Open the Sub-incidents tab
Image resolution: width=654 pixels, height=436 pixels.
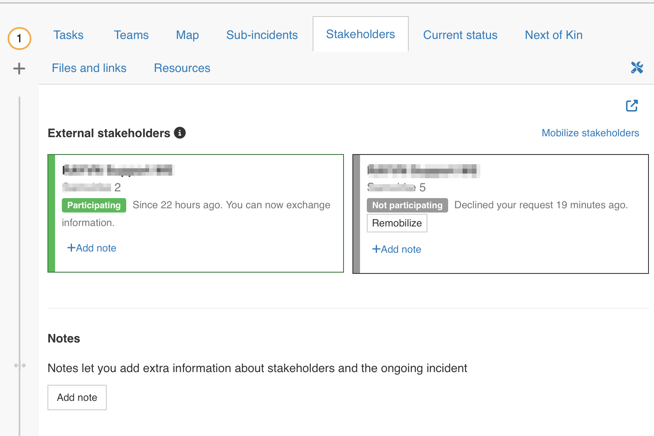[261, 35]
